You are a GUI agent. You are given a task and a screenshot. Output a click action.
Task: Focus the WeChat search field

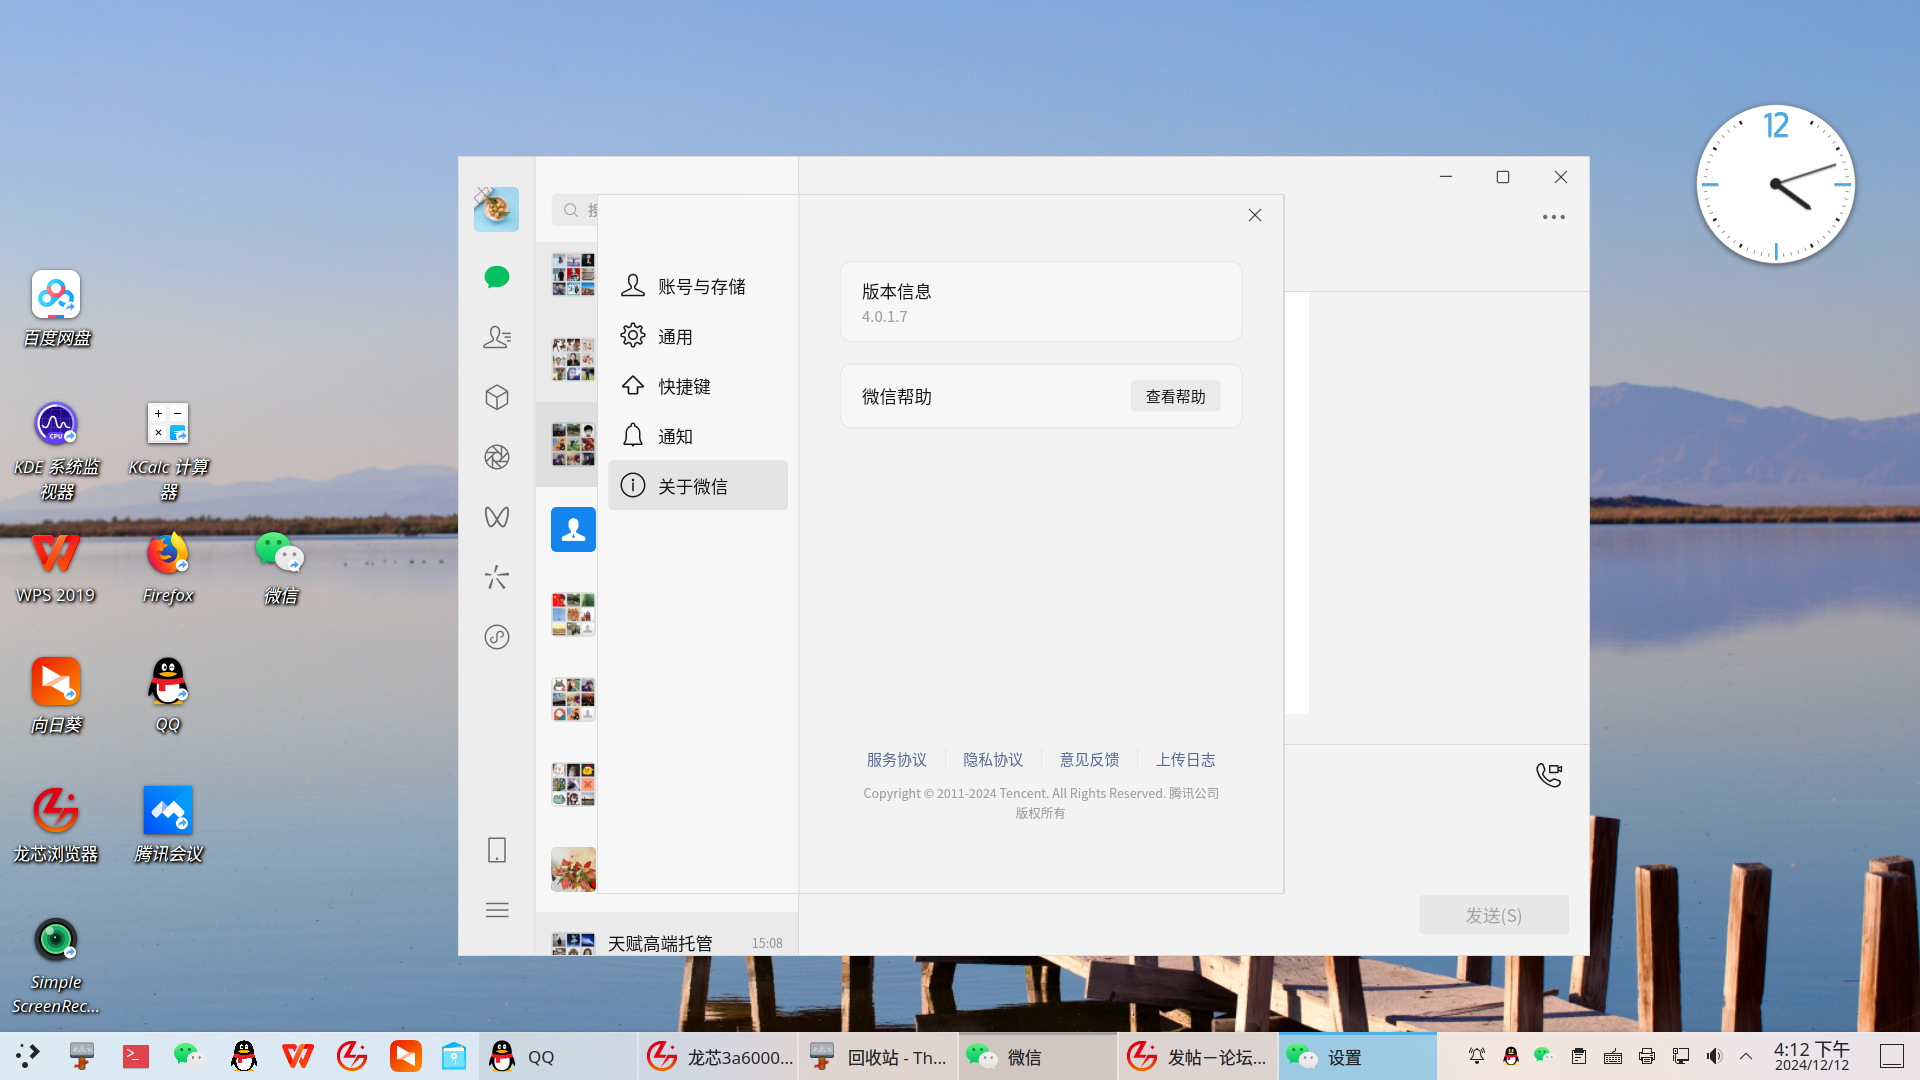click(576, 210)
